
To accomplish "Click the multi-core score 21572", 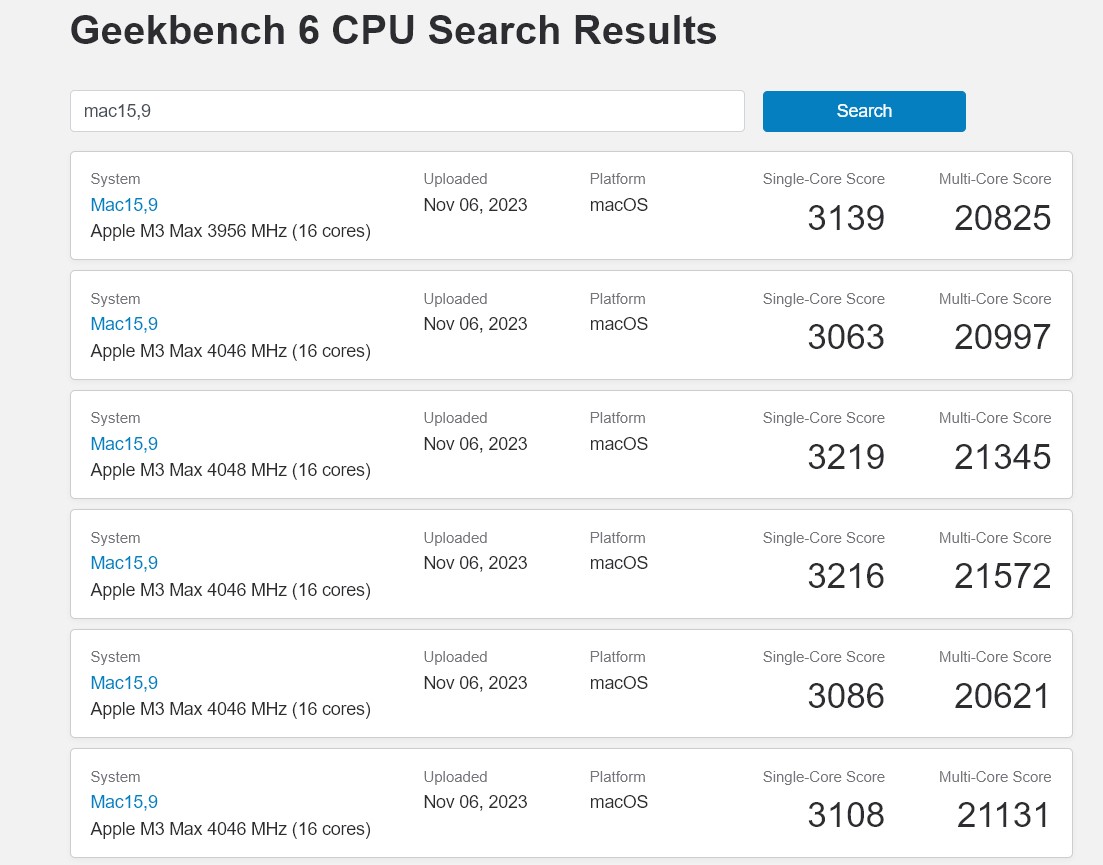I will tap(1002, 577).
